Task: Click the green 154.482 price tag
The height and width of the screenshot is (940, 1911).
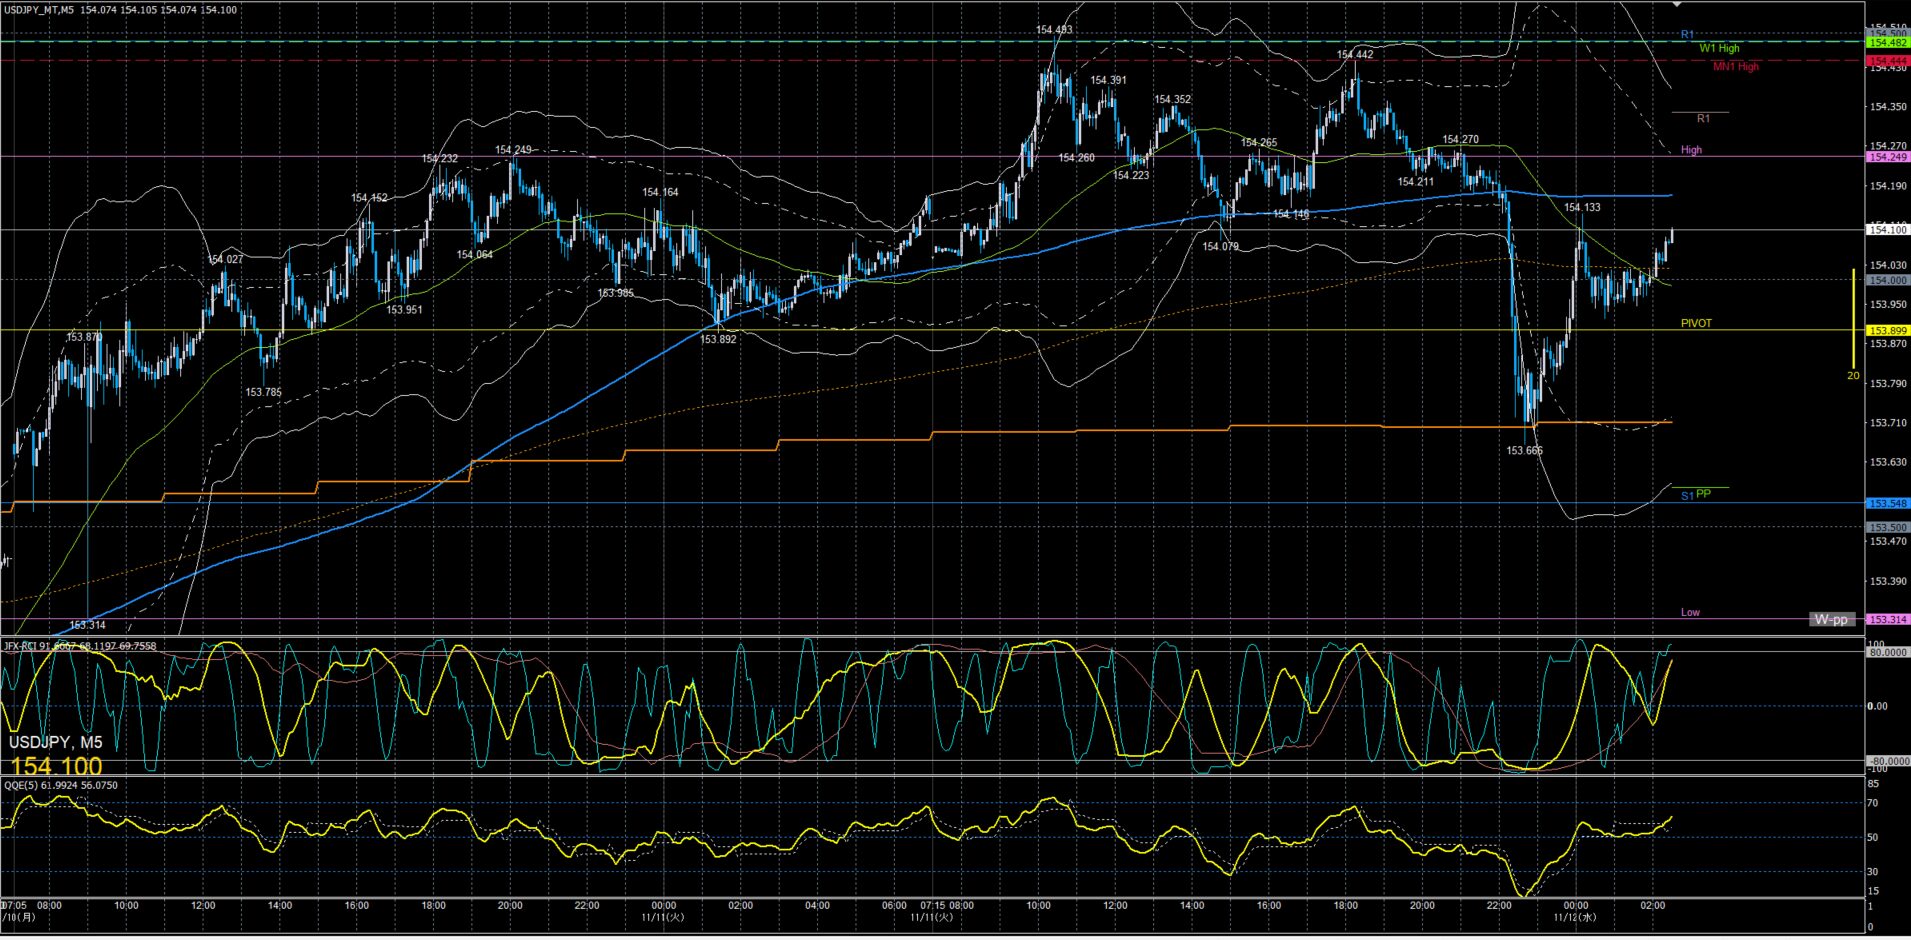Action: click(x=1888, y=43)
